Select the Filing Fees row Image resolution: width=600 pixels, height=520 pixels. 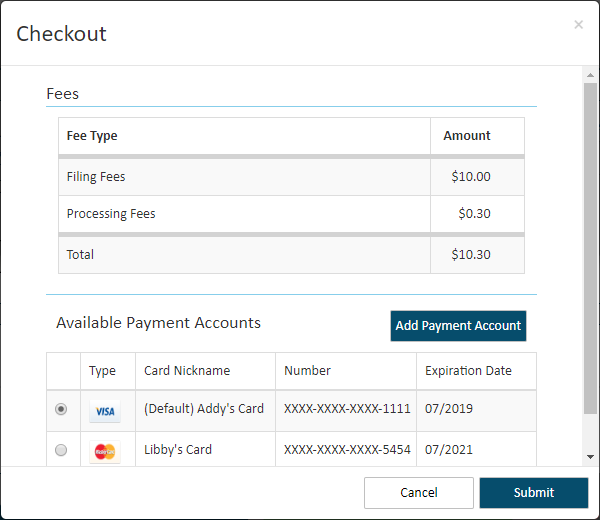[x=291, y=177]
